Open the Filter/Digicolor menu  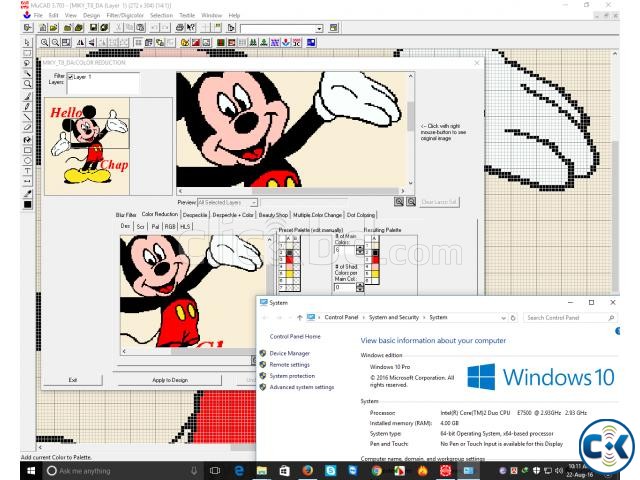click(125, 16)
